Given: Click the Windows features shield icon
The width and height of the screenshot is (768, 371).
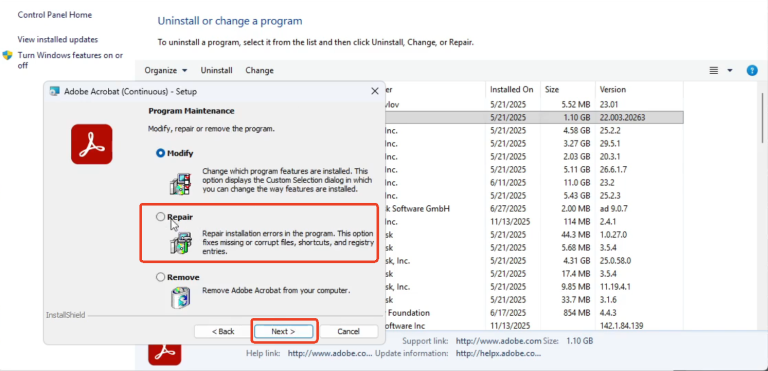Looking at the screenshot, I should pyautogui.click(x=7, y=55).
